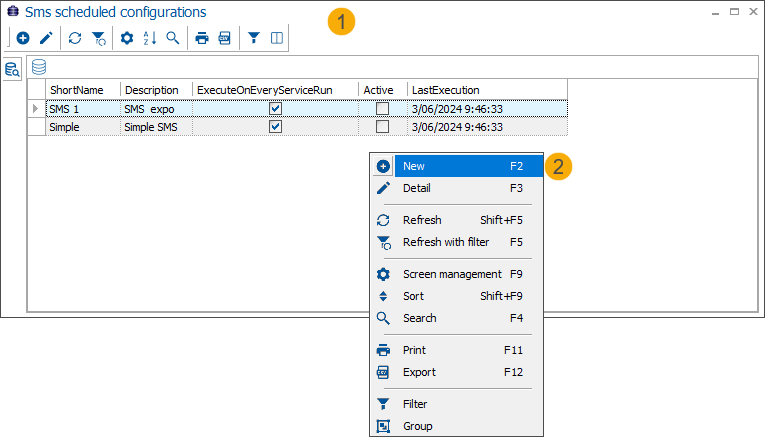
Task: Choose Print F11 from context menu
Action: click(458, 350)
